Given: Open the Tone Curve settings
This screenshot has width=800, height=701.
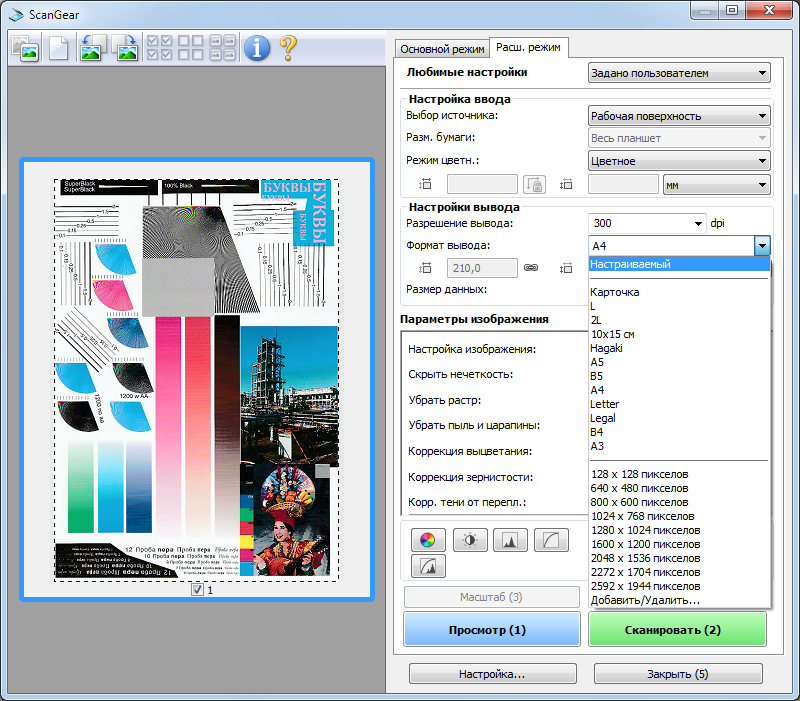Looking at the screenshot, I should pos(551,541).
